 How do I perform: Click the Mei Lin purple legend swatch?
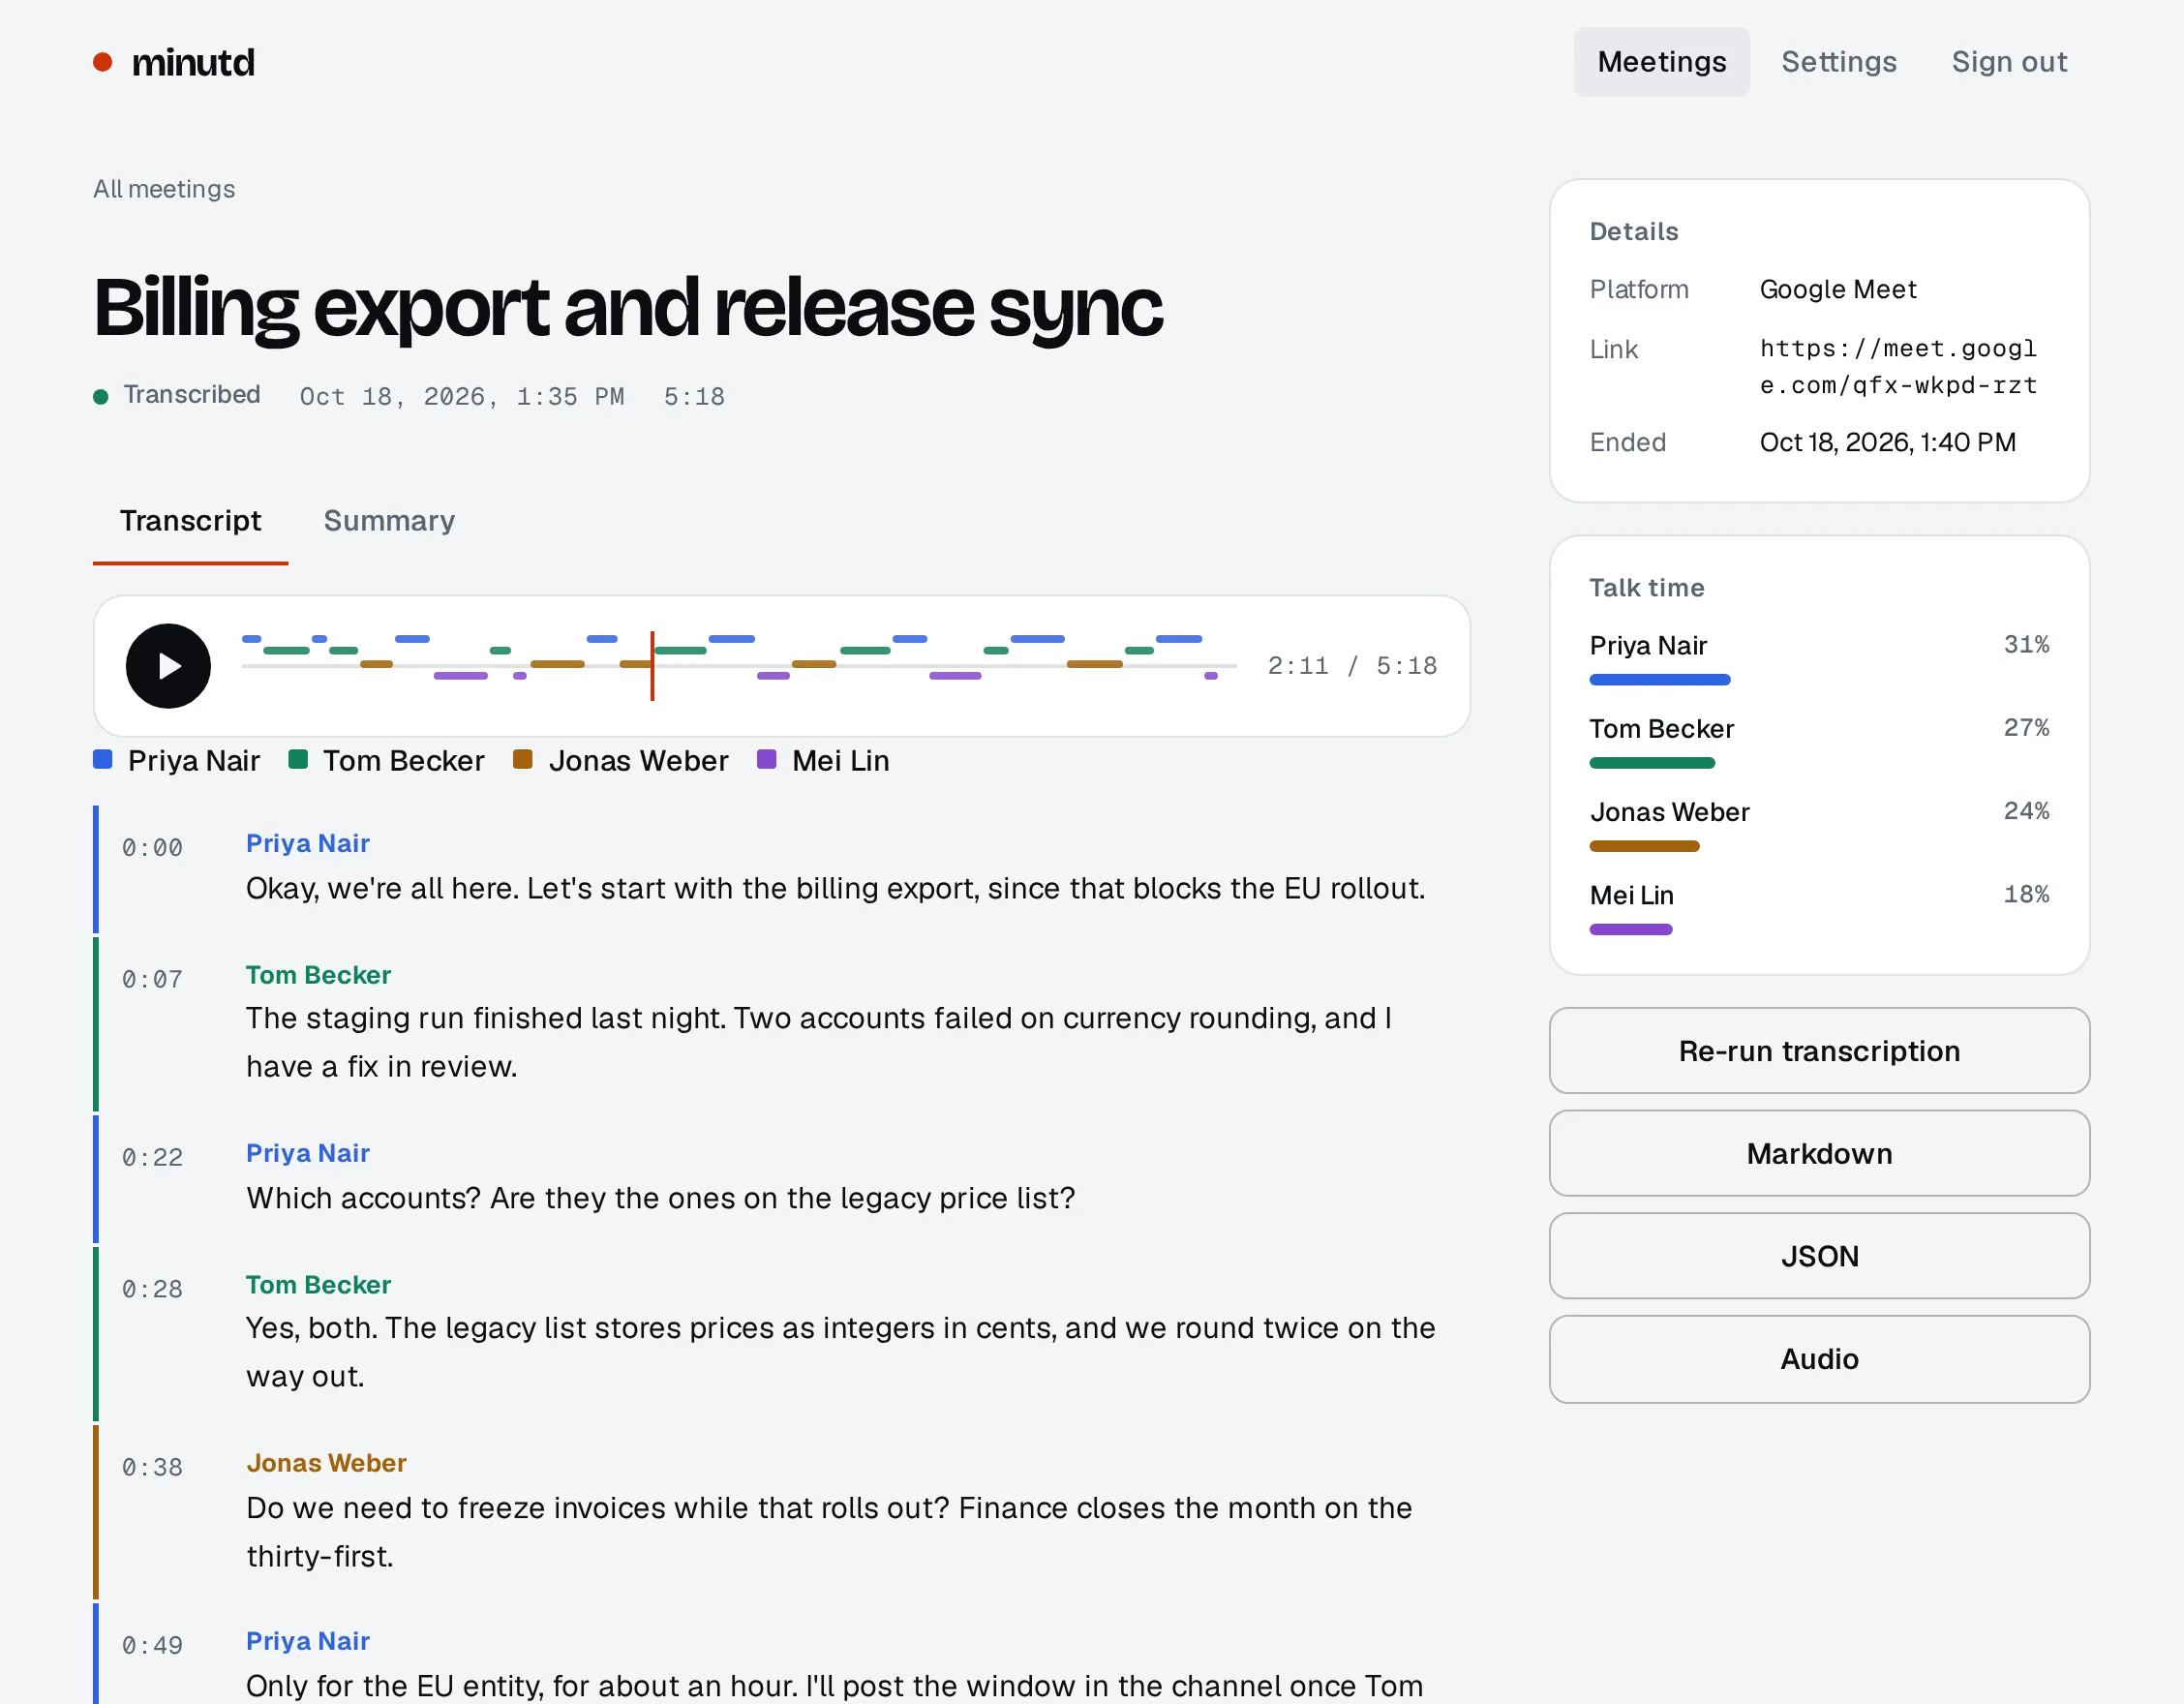[x=766, y=759]
